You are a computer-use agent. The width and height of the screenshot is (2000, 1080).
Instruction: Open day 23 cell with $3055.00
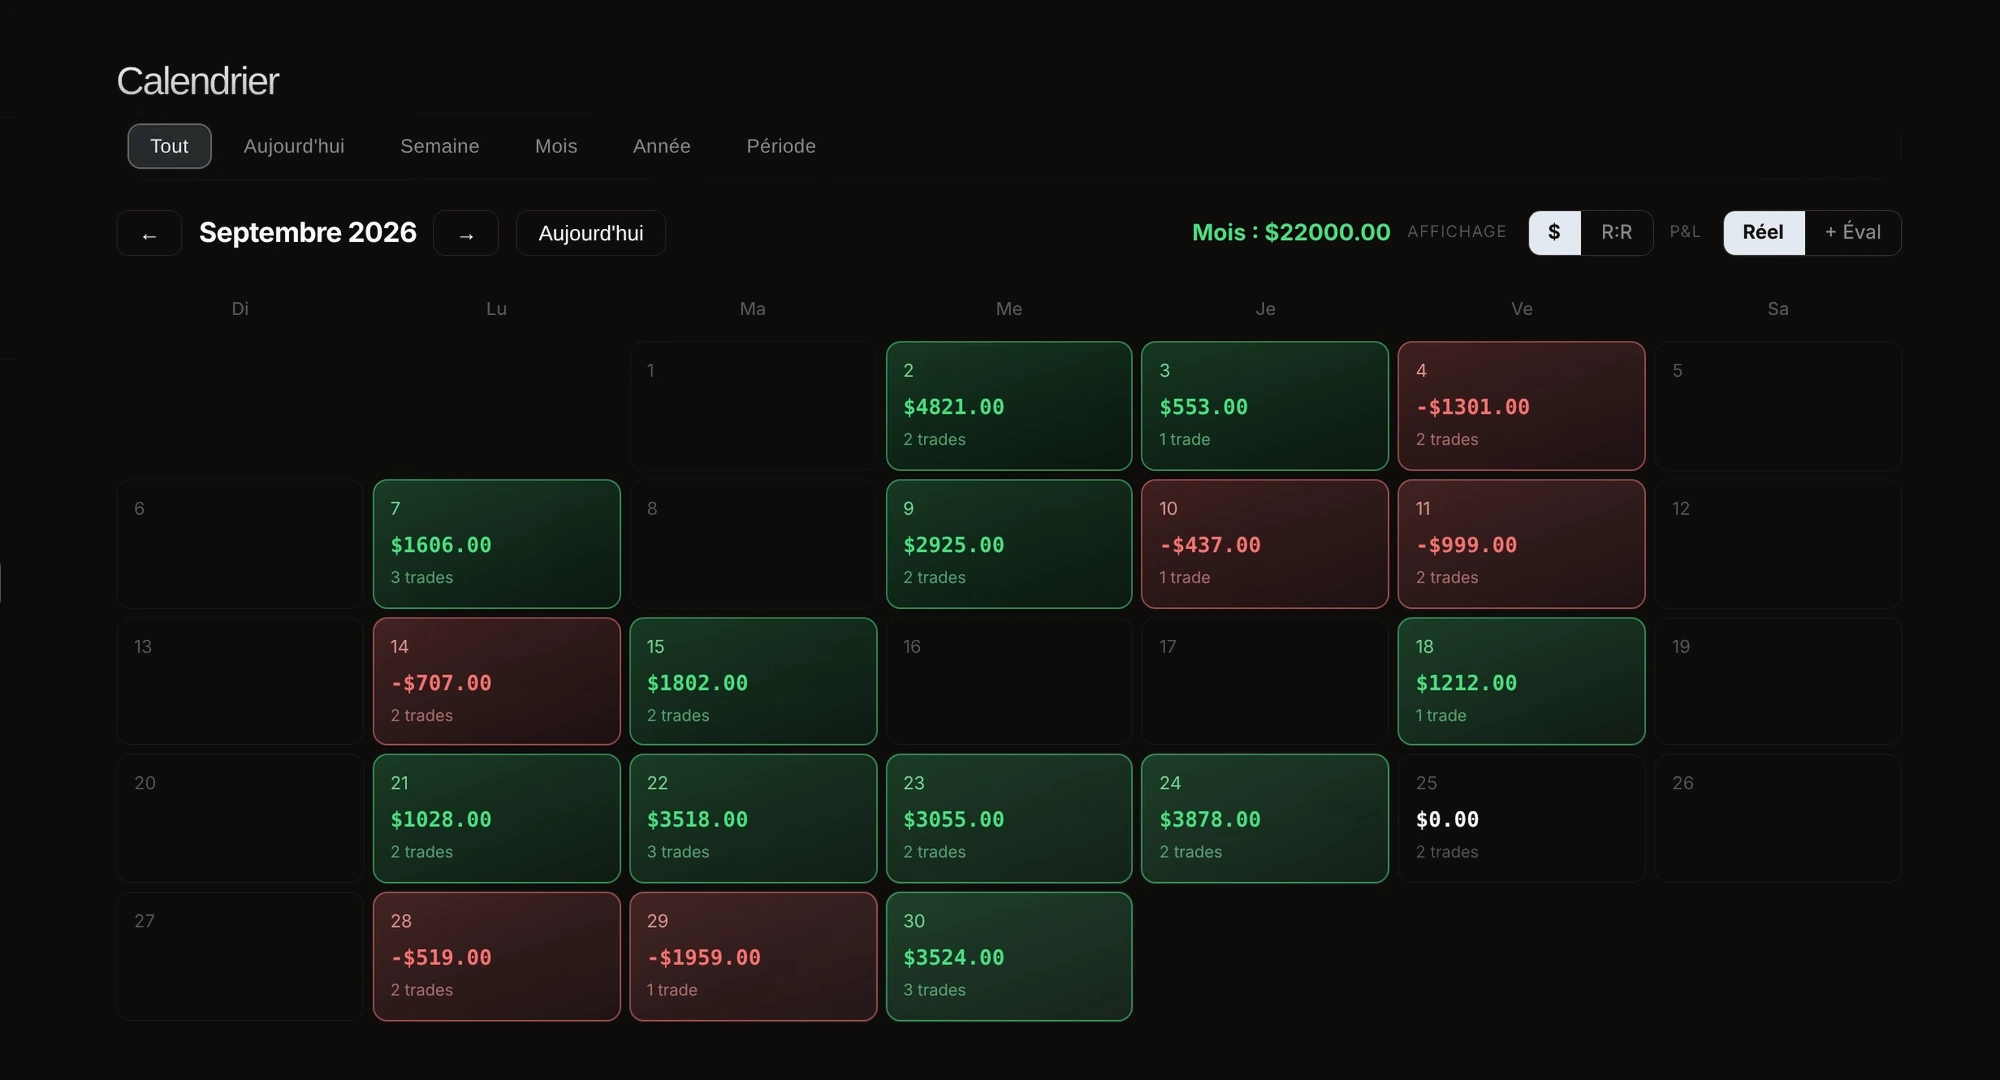[1009, 818]
